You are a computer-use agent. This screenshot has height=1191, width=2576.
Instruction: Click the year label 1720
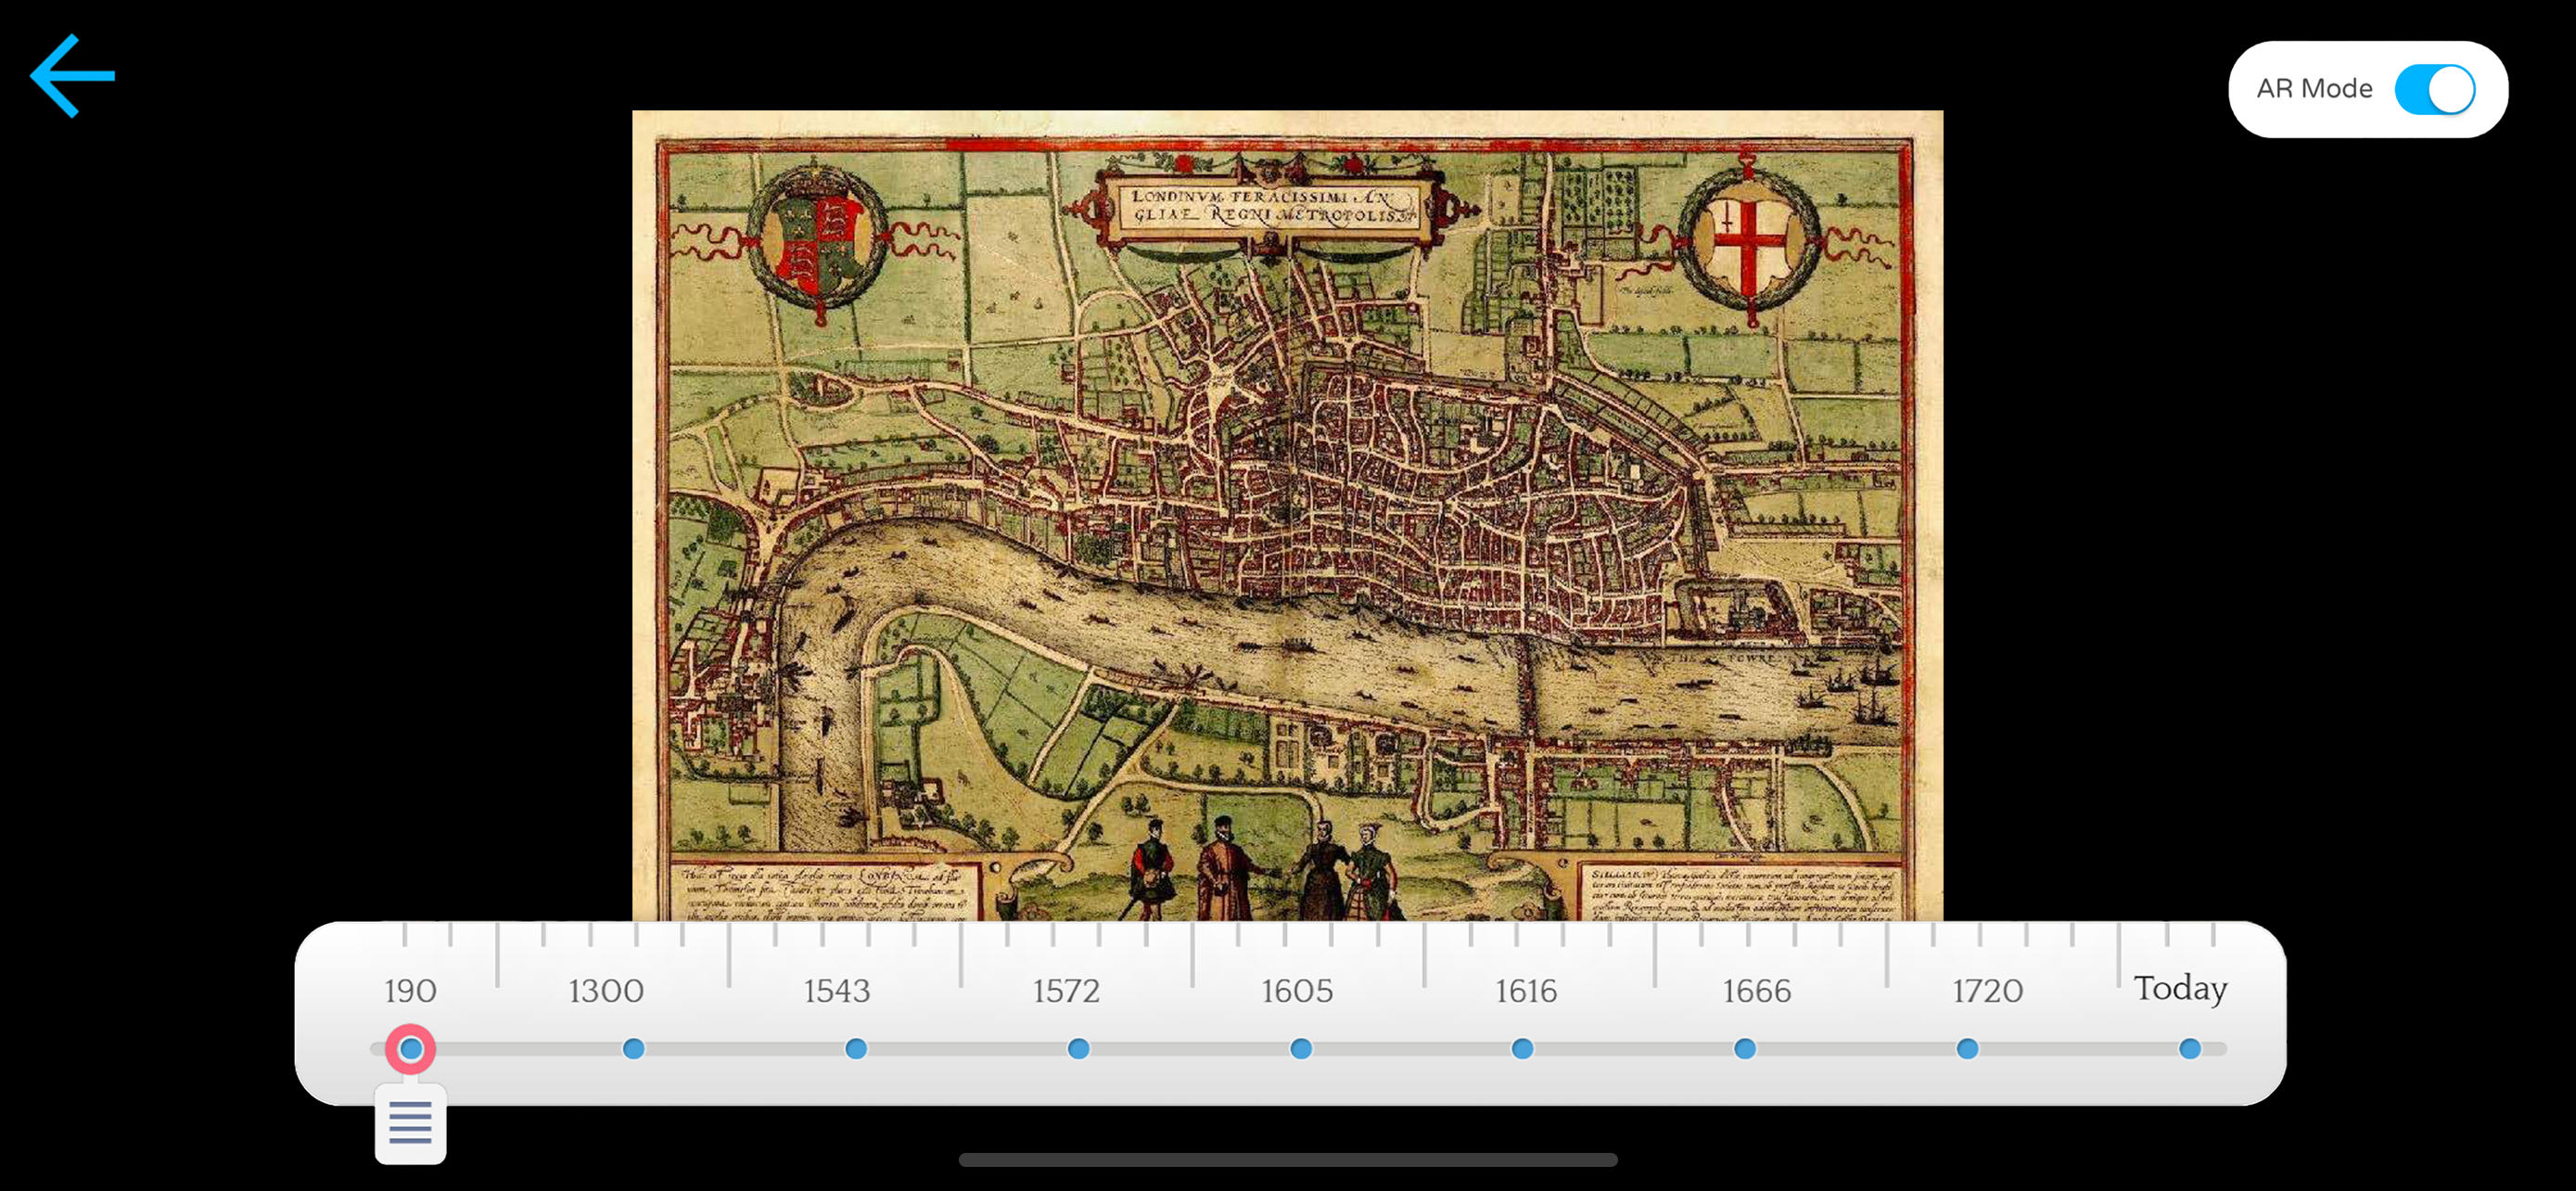[x=1987, y=991]
